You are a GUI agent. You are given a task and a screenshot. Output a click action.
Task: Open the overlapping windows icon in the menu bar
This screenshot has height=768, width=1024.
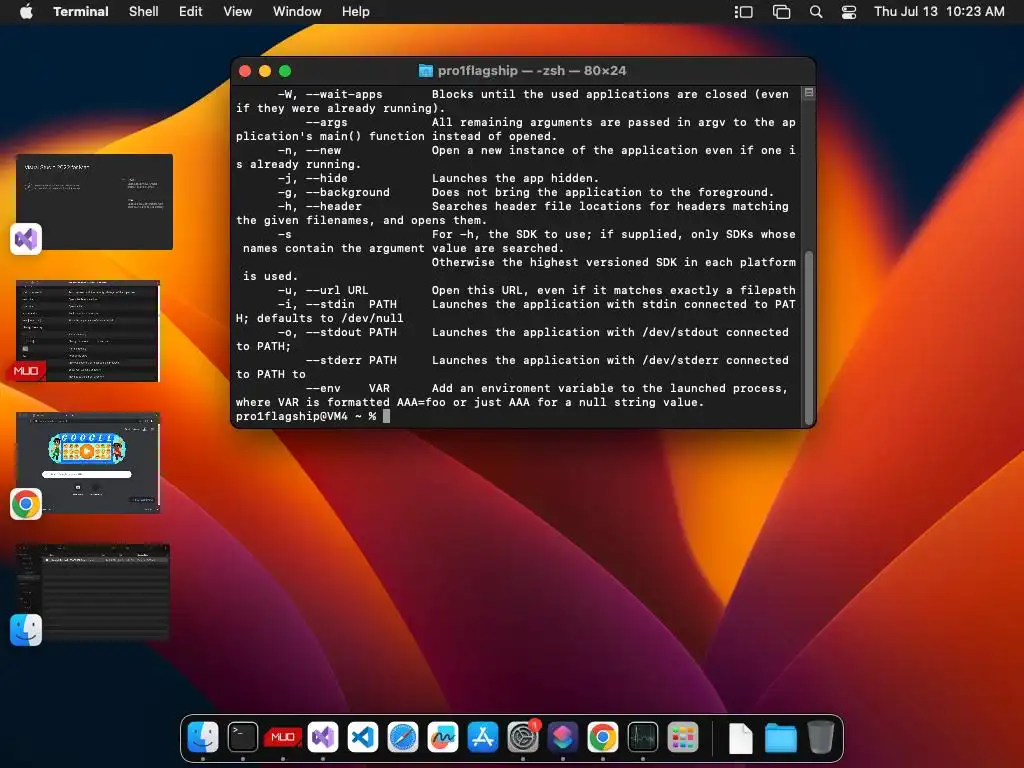tap(782, 12)
